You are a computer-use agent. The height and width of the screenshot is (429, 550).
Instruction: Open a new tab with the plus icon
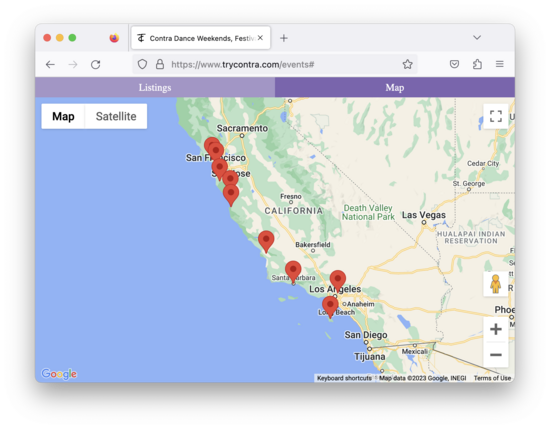point(284,38)
